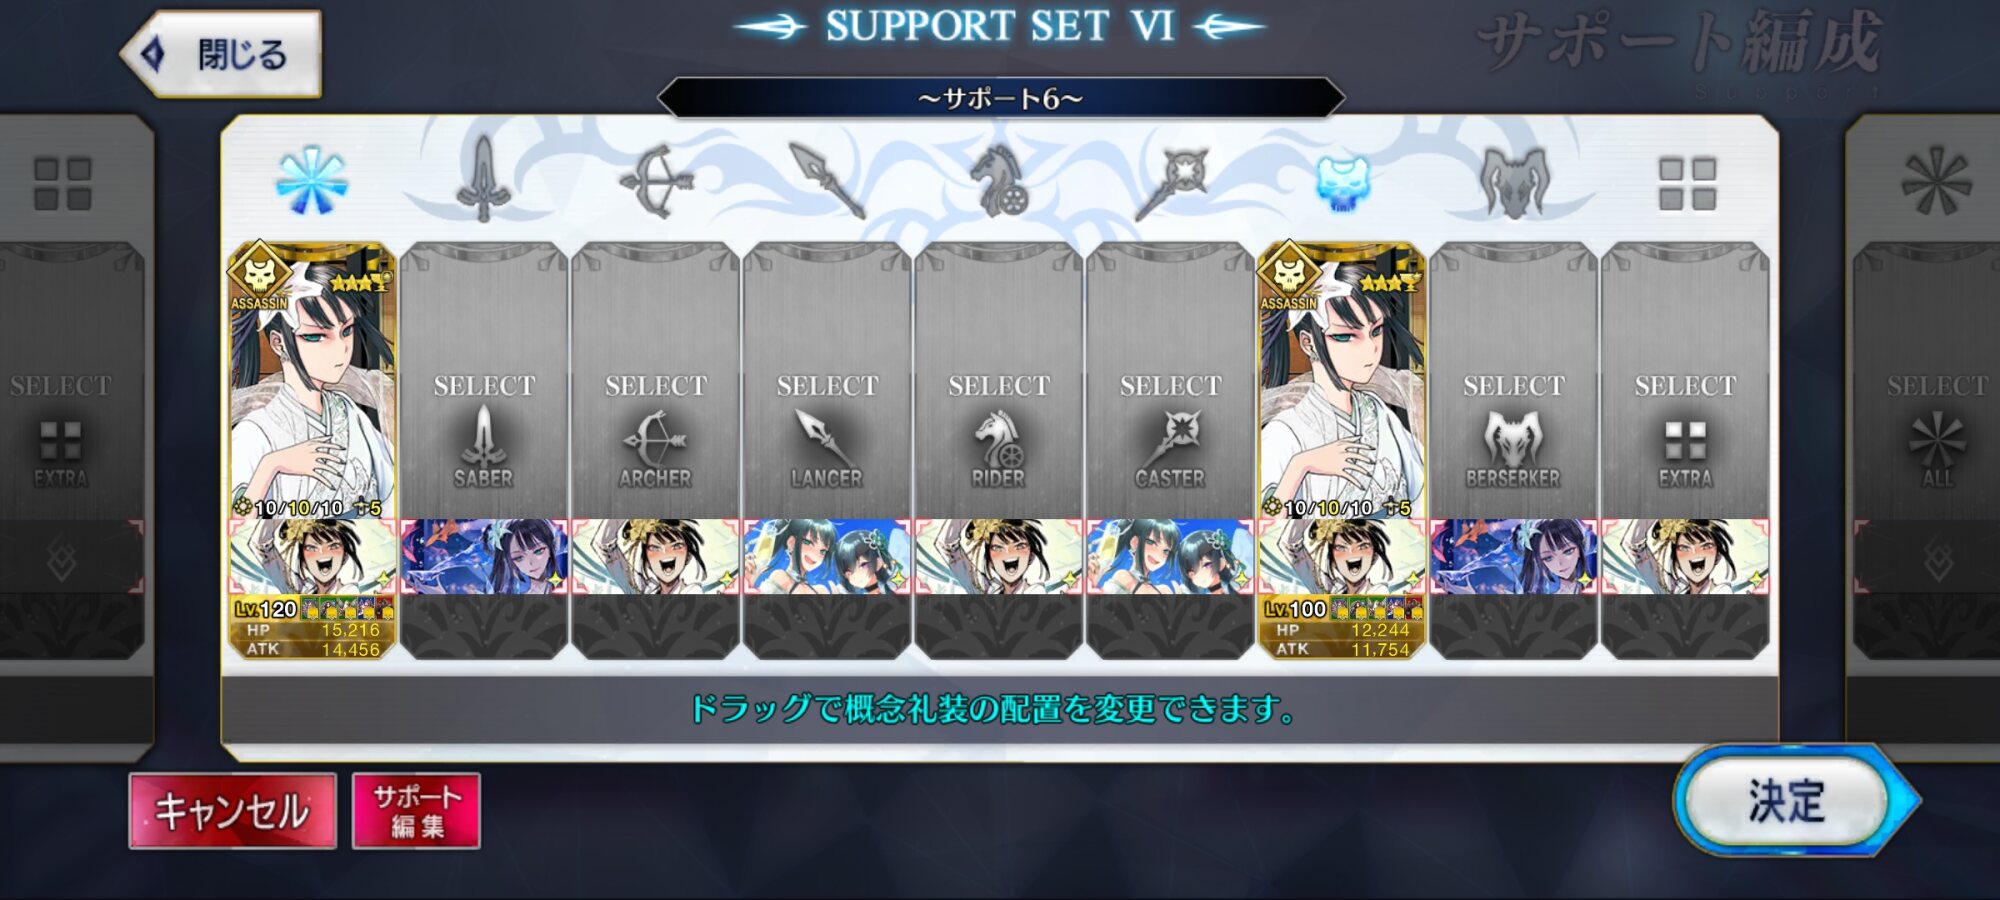The width and height of the screenshot is (2000, 900).
Task: Click the craft essence under Lancer slot
Action: [x=827, y=556]
